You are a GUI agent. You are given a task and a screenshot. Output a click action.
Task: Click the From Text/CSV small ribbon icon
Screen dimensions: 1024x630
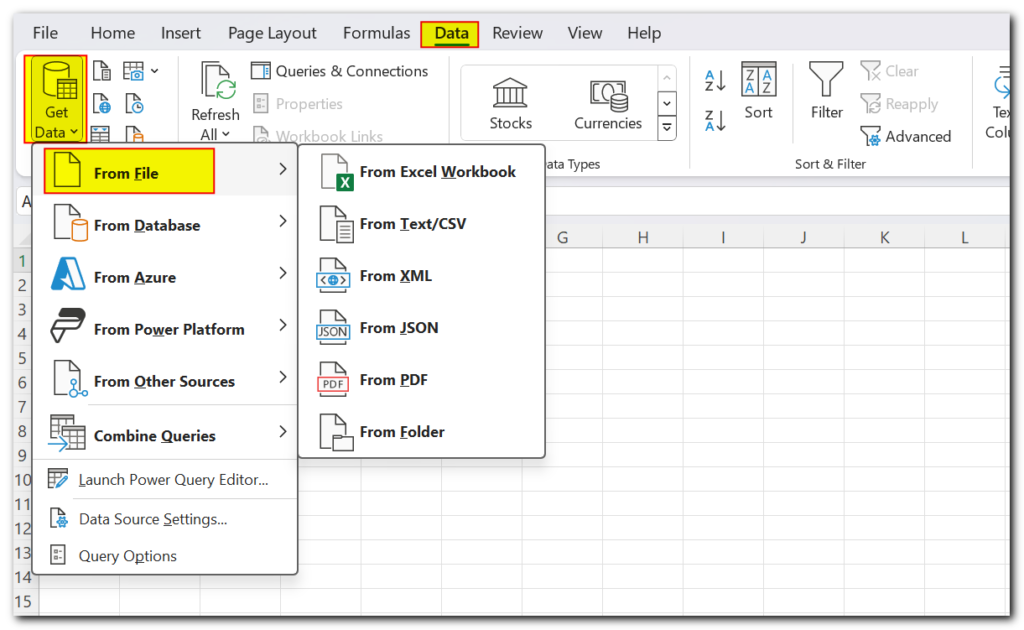[x=102, y=71]
